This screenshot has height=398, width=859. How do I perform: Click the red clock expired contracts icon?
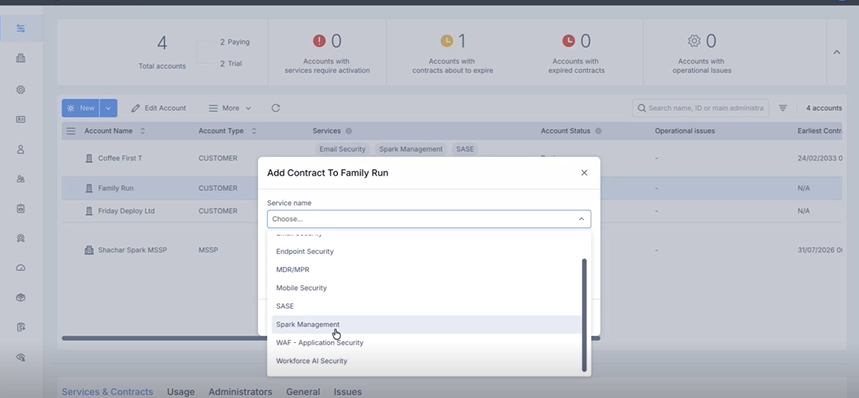[x=569, y=41]
